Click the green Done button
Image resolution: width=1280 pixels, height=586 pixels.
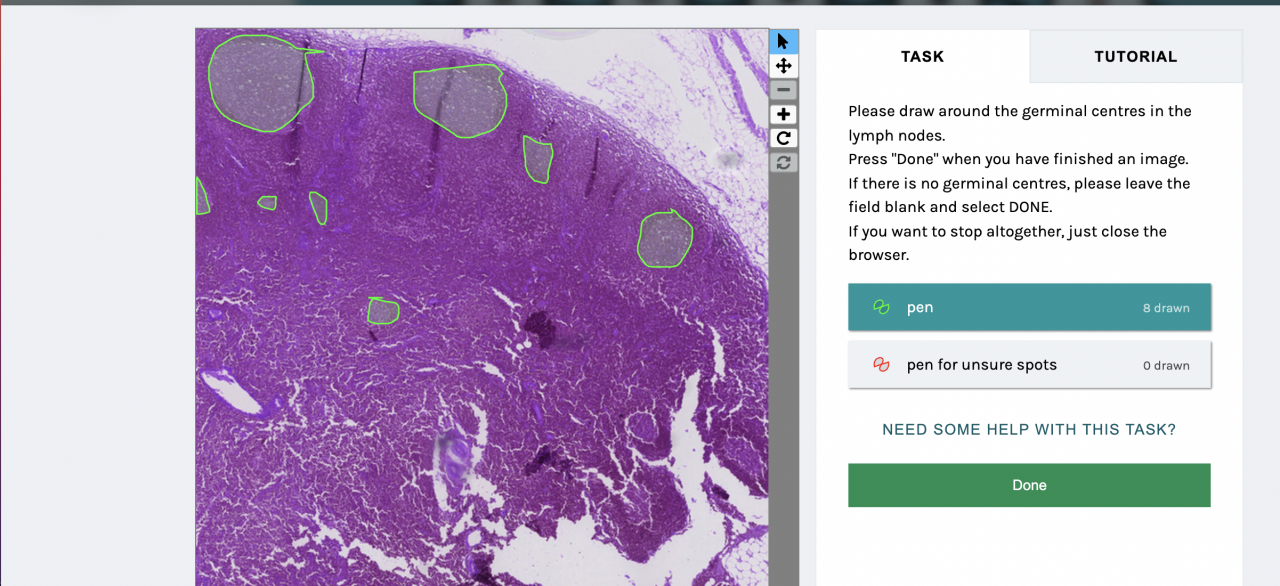(x=1029, y=485)
